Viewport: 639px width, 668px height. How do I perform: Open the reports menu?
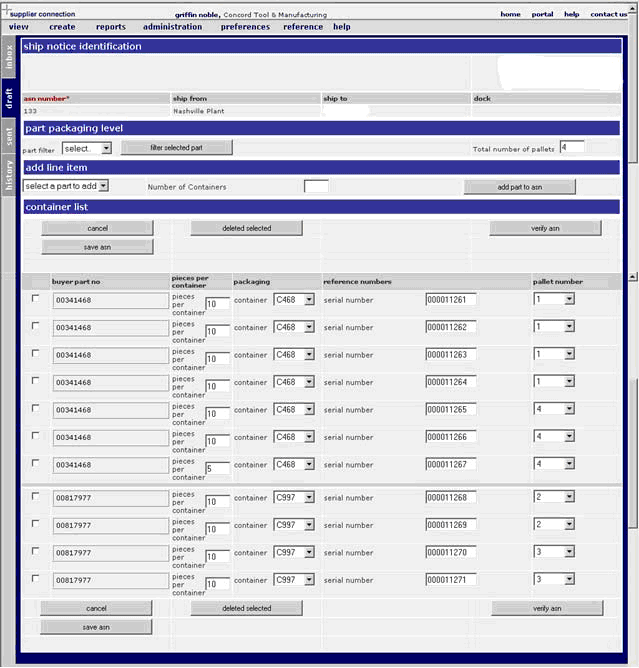(110, 27)
